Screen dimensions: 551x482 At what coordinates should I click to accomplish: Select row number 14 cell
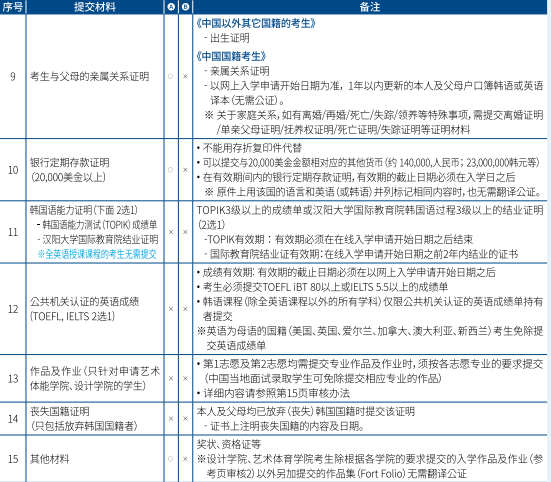pos(13,418)
